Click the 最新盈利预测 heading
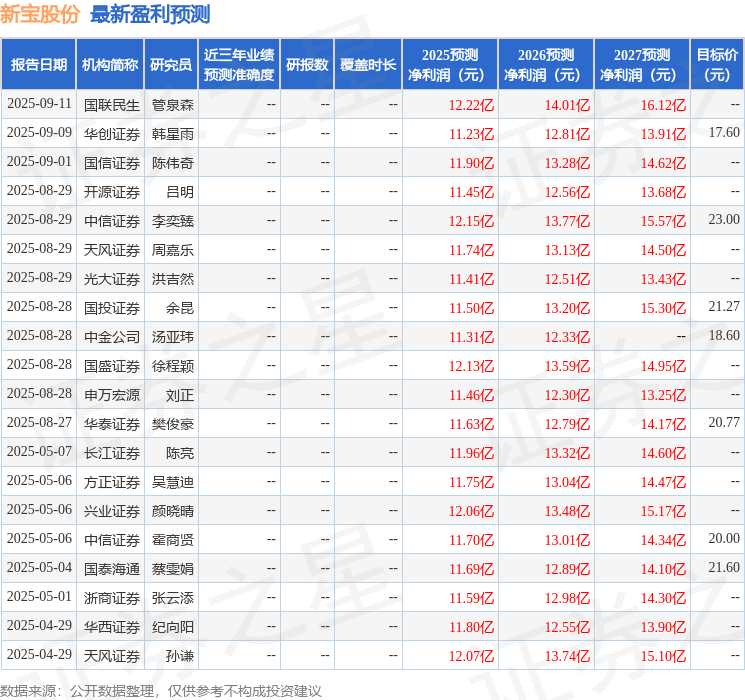Screen dimensions: 745x700 (x=150, y=14)
